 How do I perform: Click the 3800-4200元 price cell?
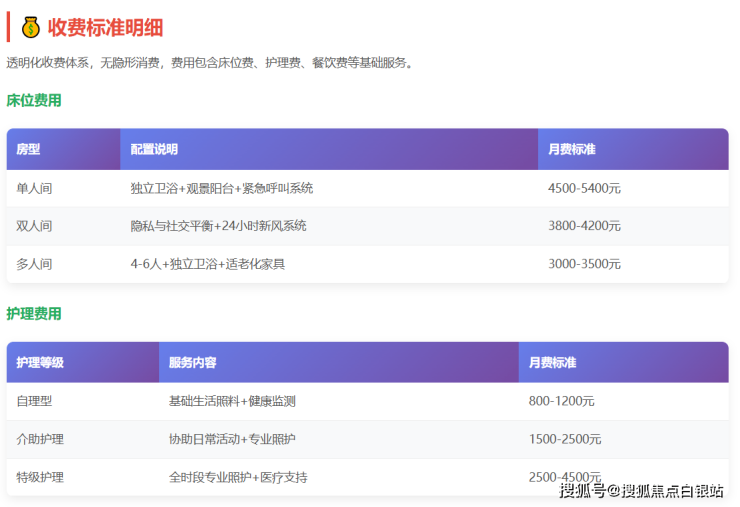pyautogui.click(x=584, y=226)
